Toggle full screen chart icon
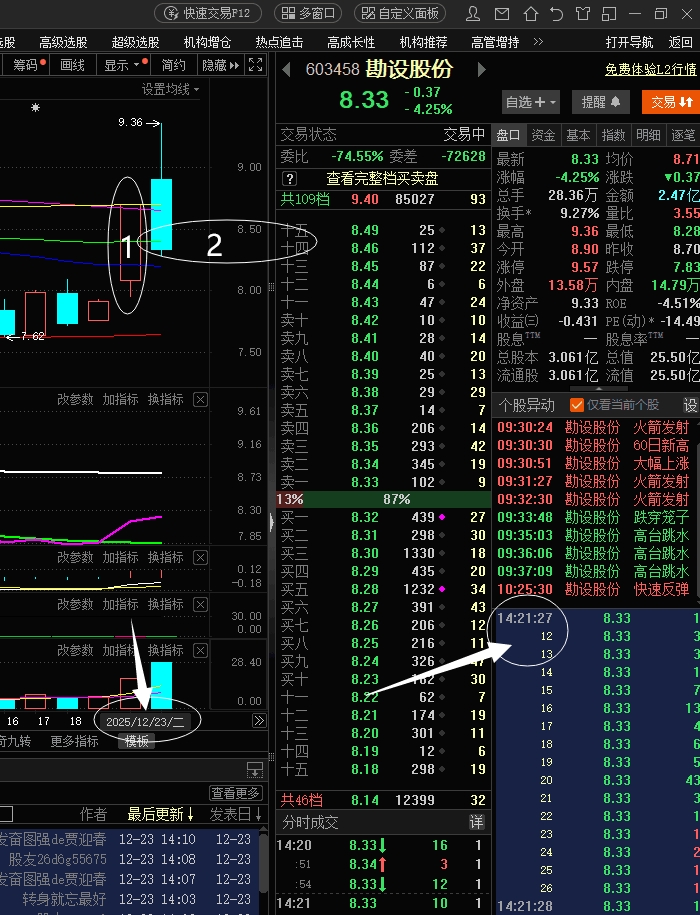 point(256,65)
